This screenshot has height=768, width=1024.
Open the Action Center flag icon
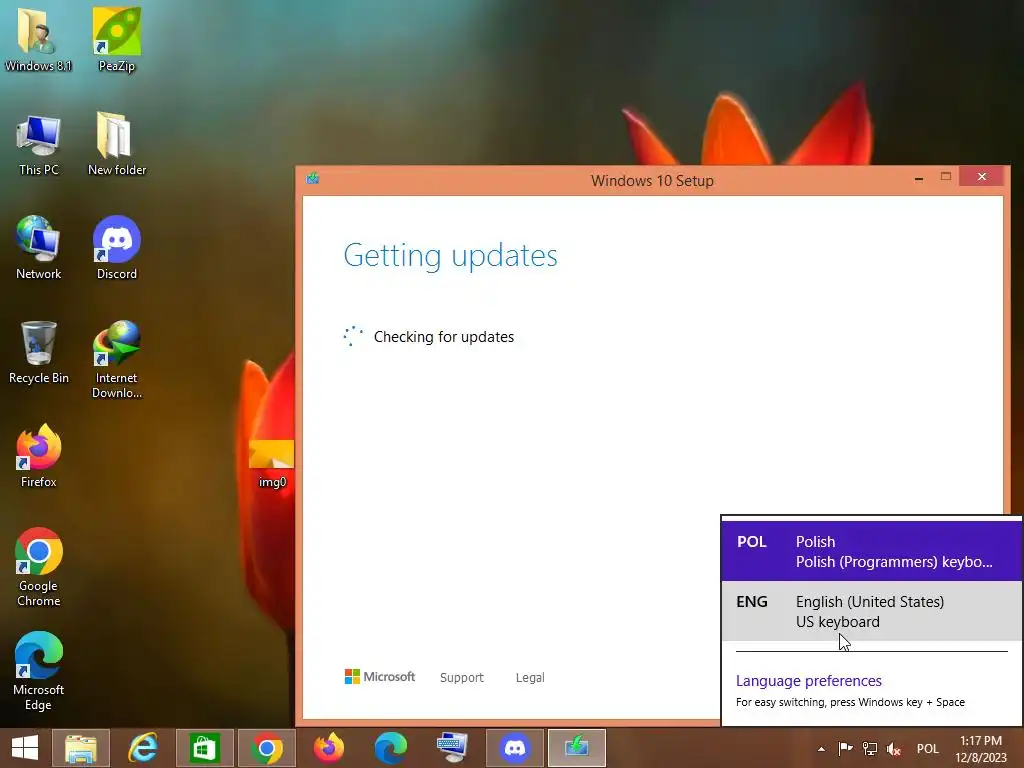point(845,748)
